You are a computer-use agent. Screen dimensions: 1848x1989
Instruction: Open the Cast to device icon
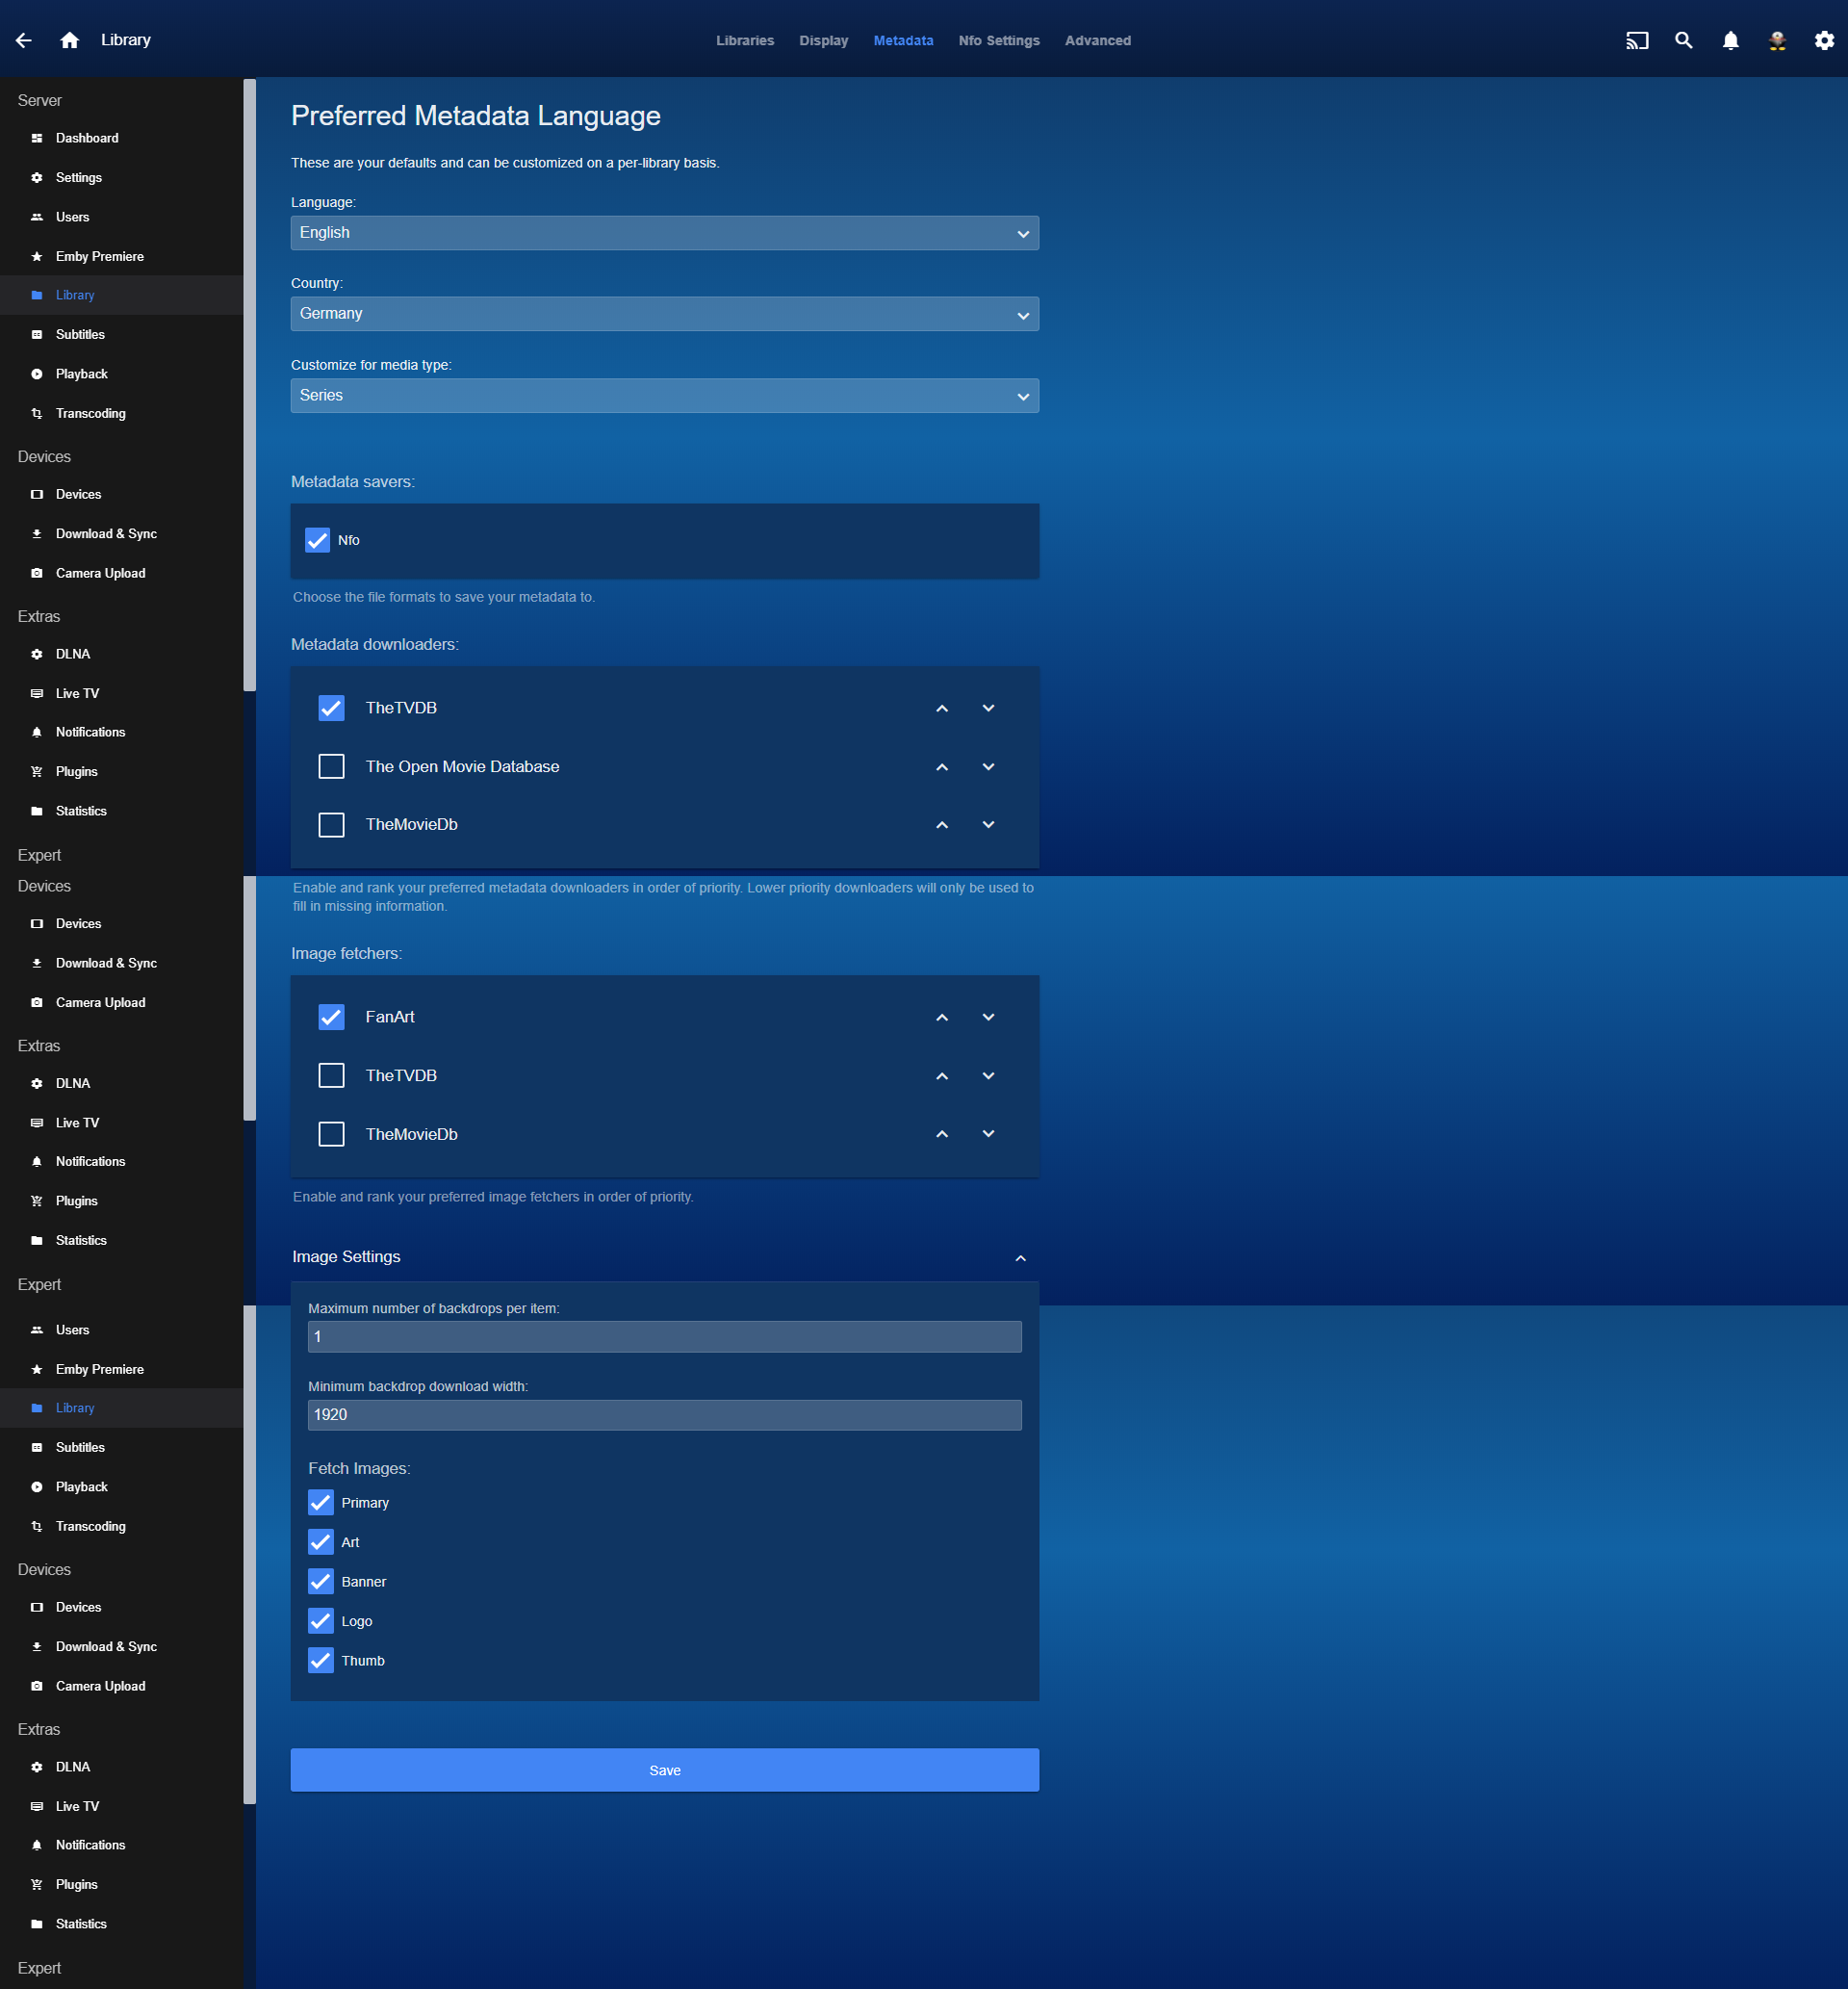click(x=1637, y=40)
